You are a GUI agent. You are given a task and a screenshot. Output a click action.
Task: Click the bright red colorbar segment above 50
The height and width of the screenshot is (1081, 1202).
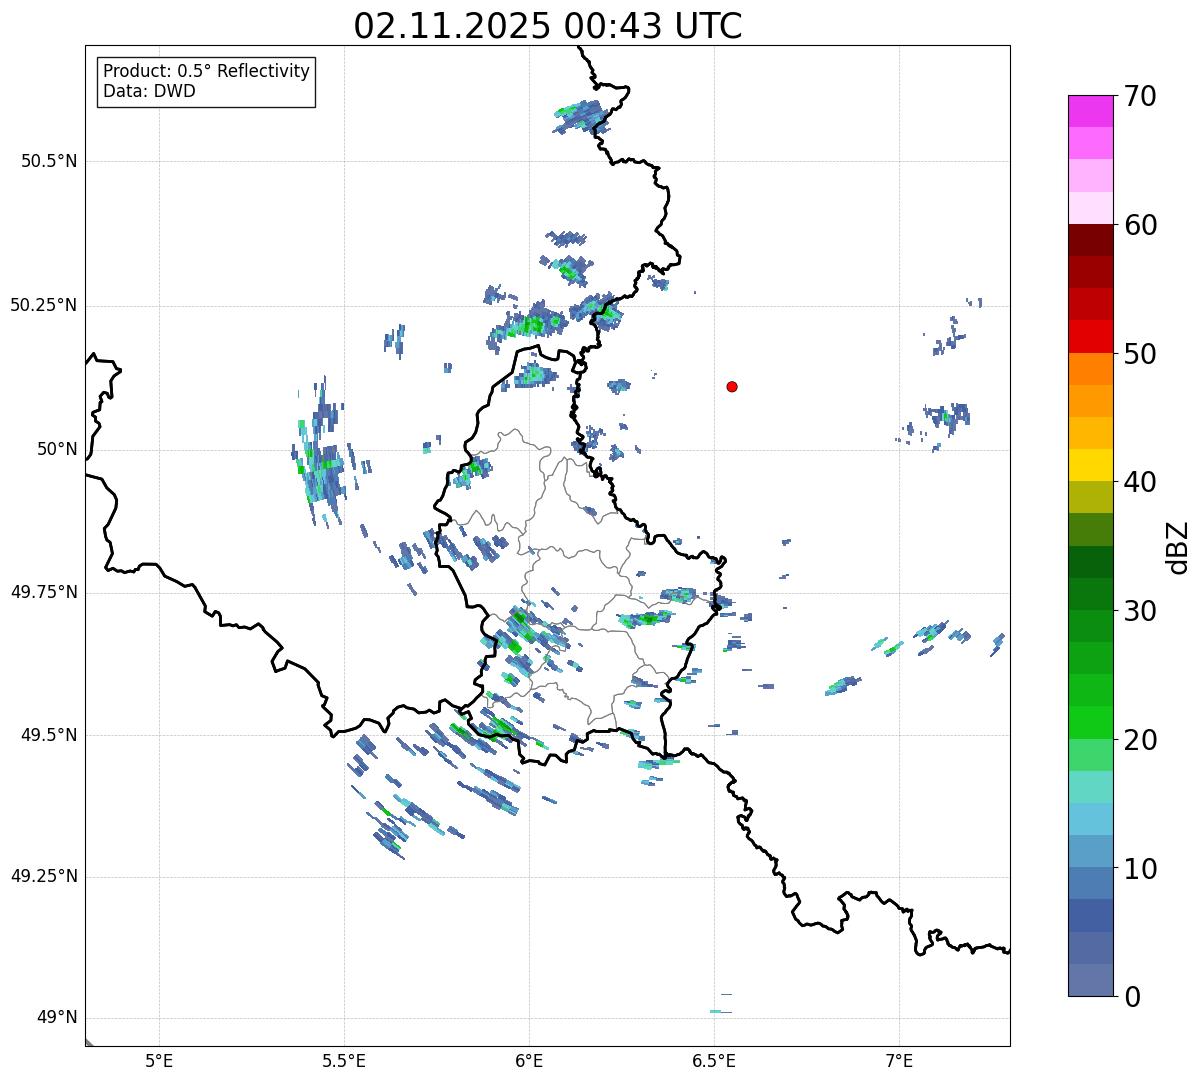[x=1090, y=337]
